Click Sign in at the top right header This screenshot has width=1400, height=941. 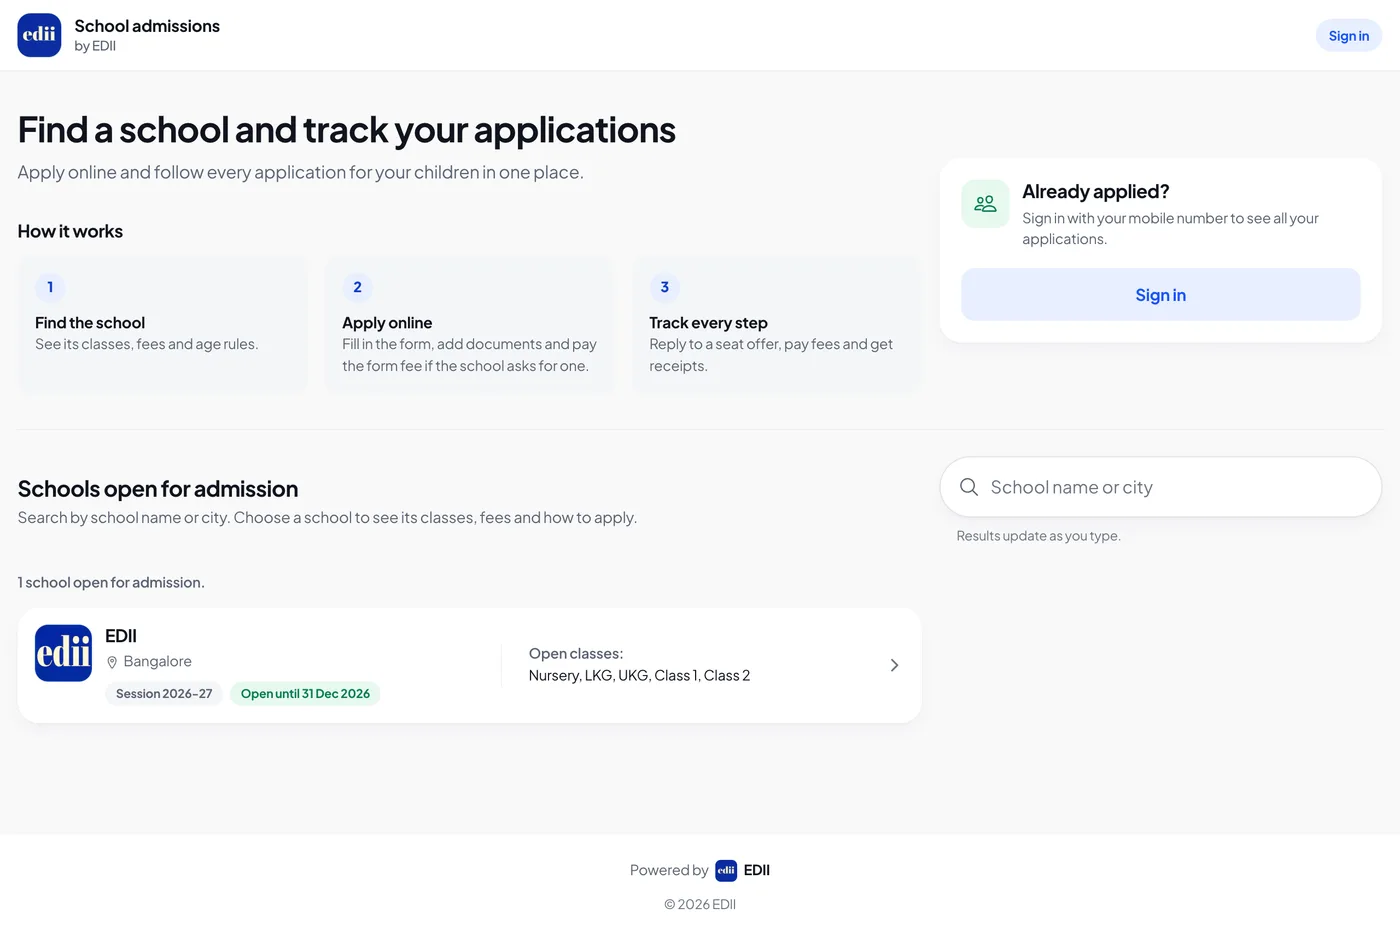point(1348,36)
